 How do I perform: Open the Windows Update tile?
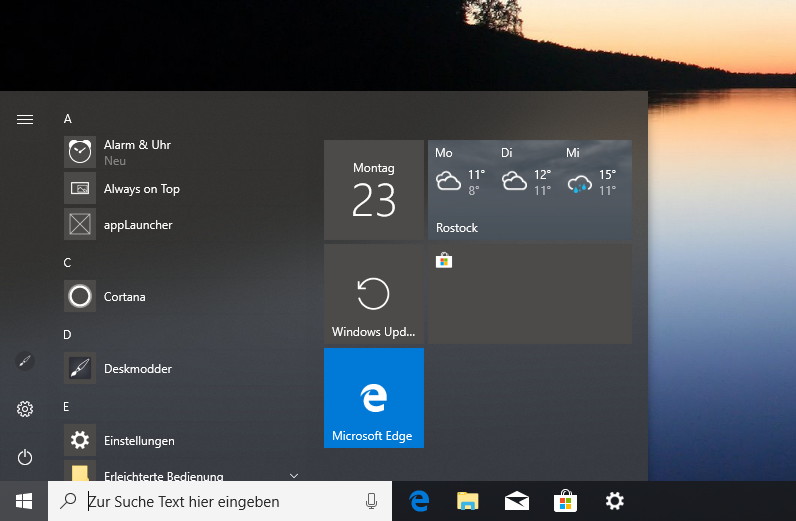click(374, 294)
